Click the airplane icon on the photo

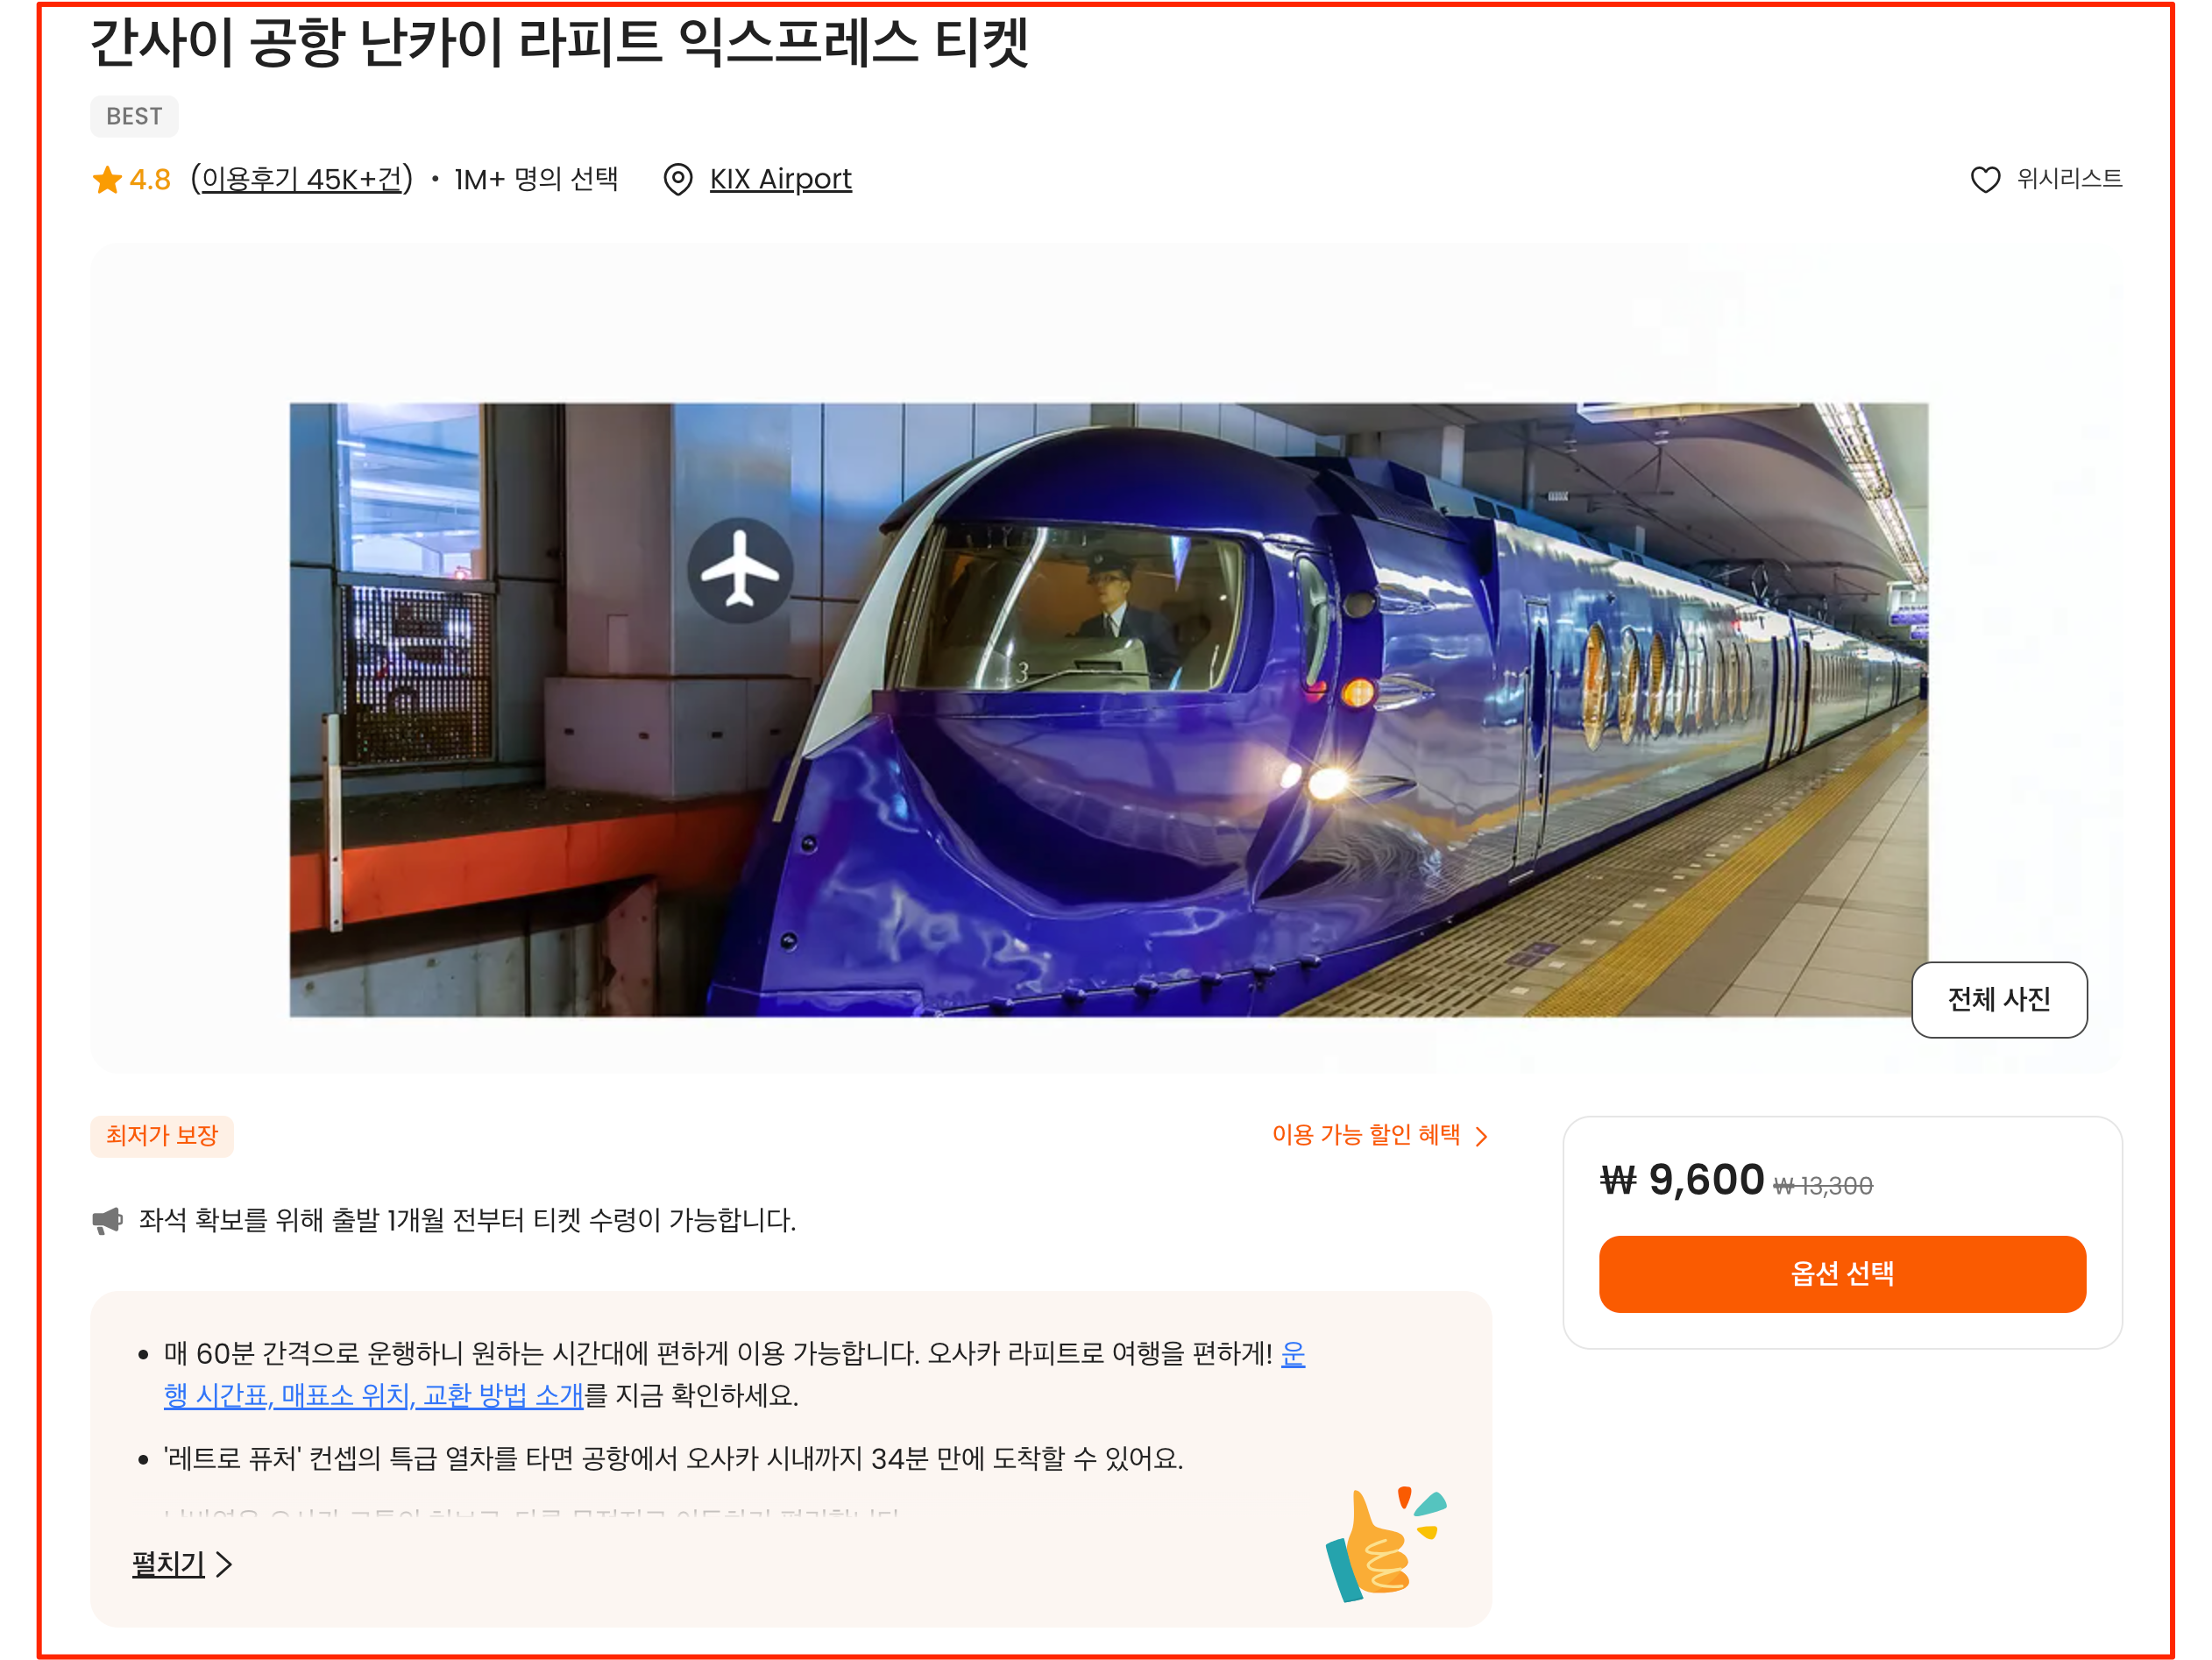pyautogui.click(x=741, y=571)
